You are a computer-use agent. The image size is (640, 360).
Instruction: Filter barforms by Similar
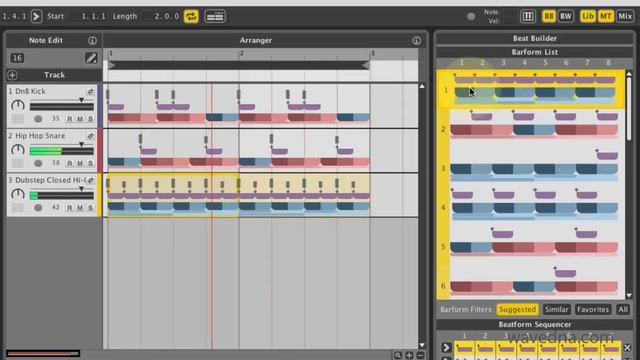(556, 309)
